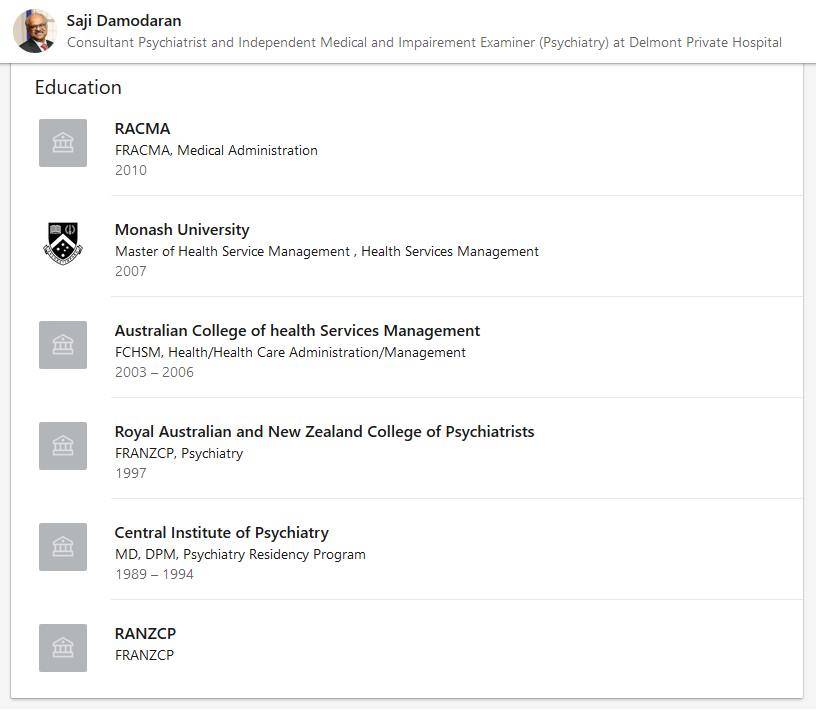
Task: Click the Central Institute of Psychiatry building icon
Action: click(63, 547)
